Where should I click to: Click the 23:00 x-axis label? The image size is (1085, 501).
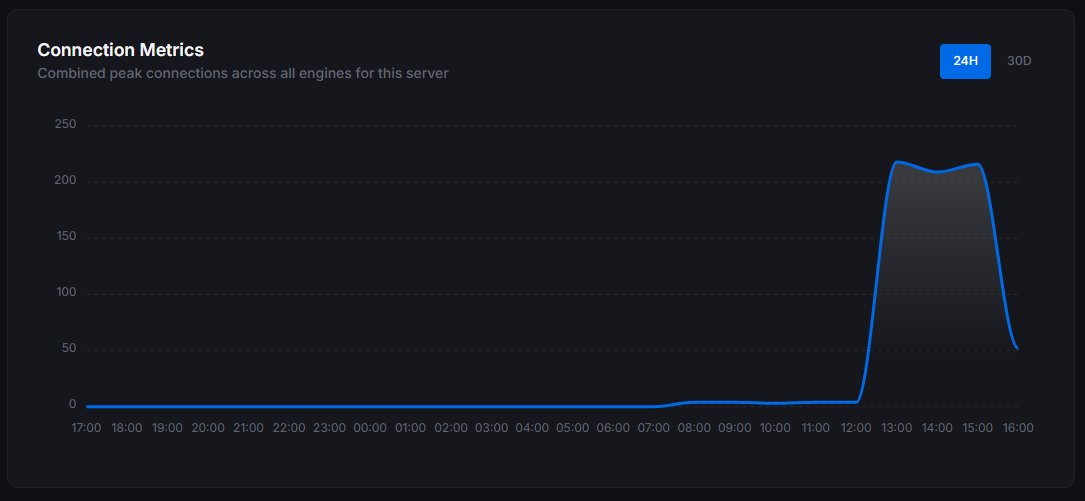[x=329, y=428]
